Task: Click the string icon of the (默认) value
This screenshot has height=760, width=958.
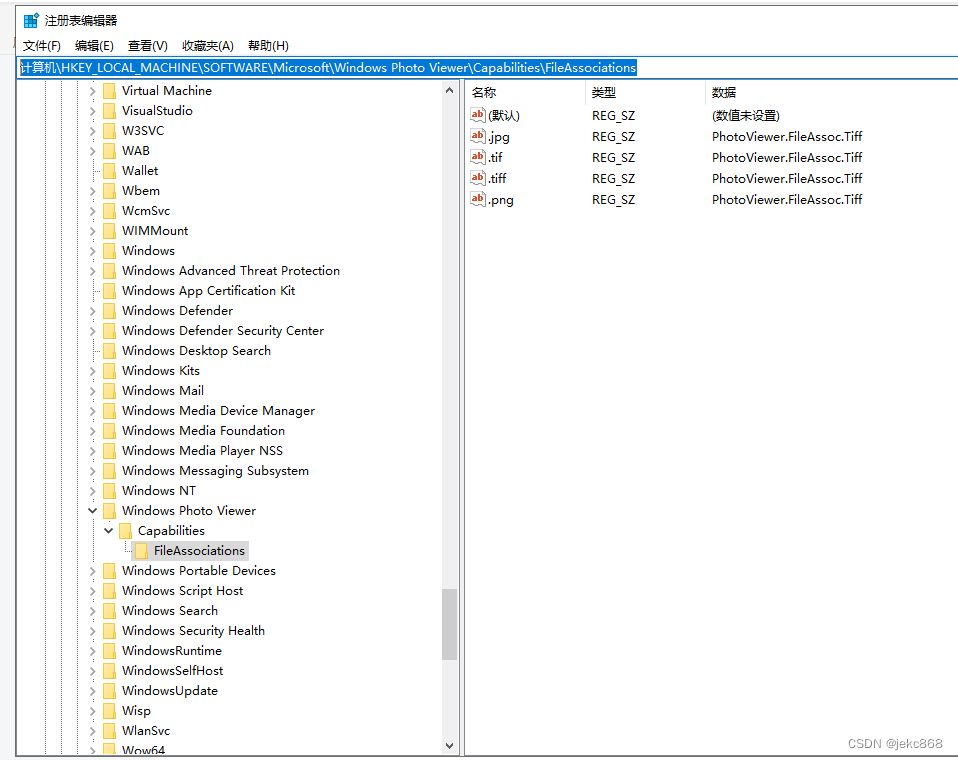Action: coord(478,115)
